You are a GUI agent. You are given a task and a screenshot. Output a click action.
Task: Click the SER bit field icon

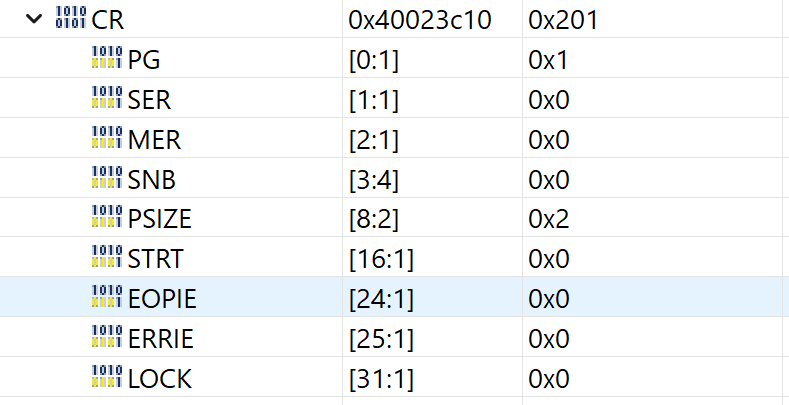click(x=106, y=99)
